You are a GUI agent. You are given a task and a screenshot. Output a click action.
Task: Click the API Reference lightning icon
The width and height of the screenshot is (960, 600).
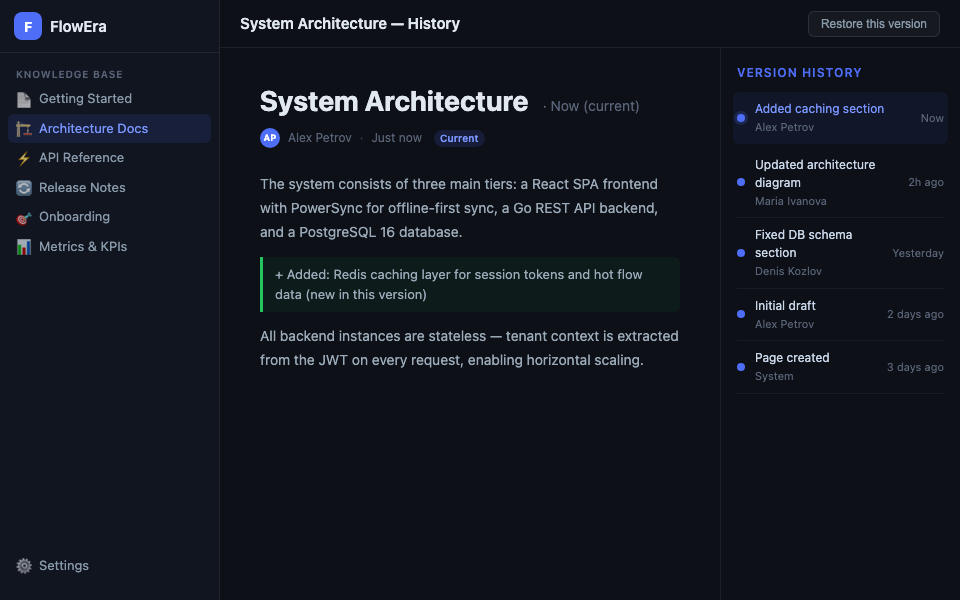(24, 158)
